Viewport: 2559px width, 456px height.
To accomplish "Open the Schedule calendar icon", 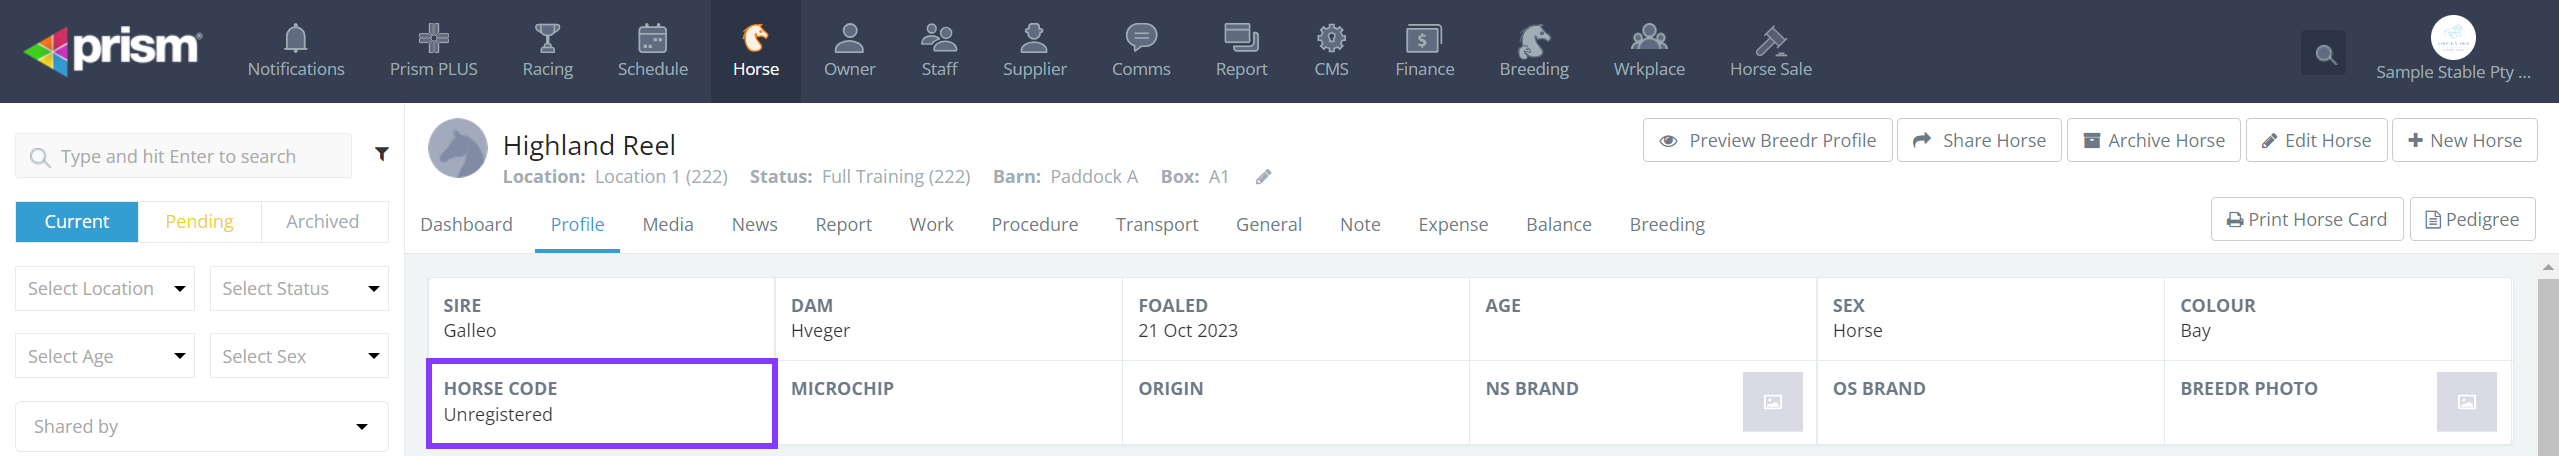I will pos(652,39).
